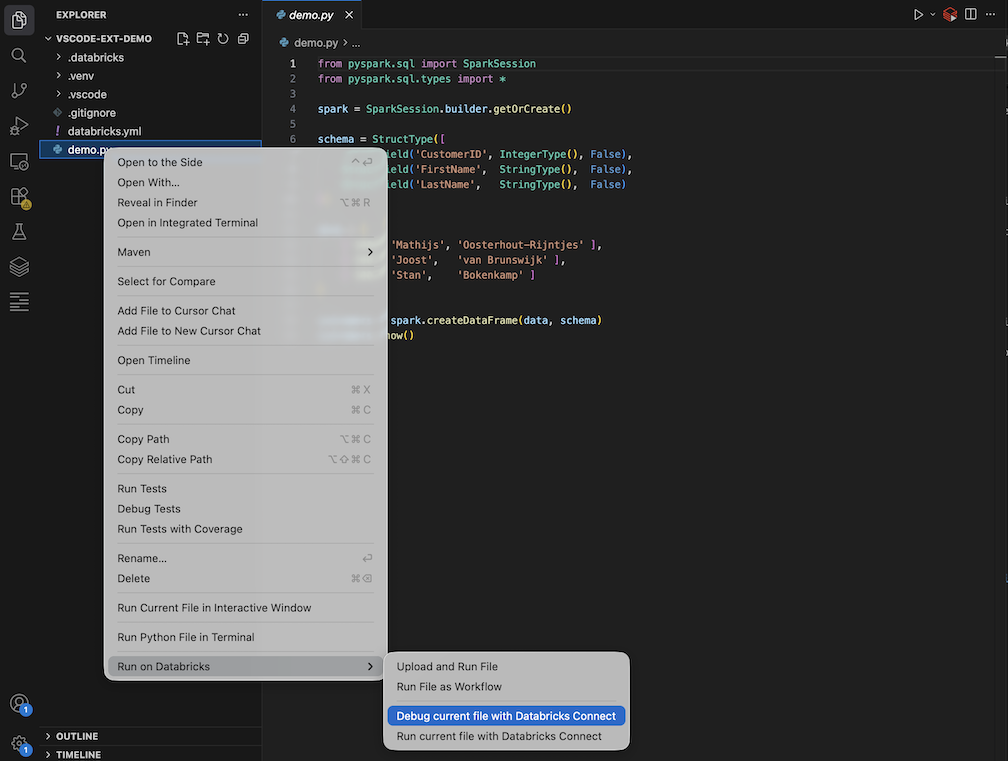Choose Run Python File in Terminal

click(x=245, y=637)
